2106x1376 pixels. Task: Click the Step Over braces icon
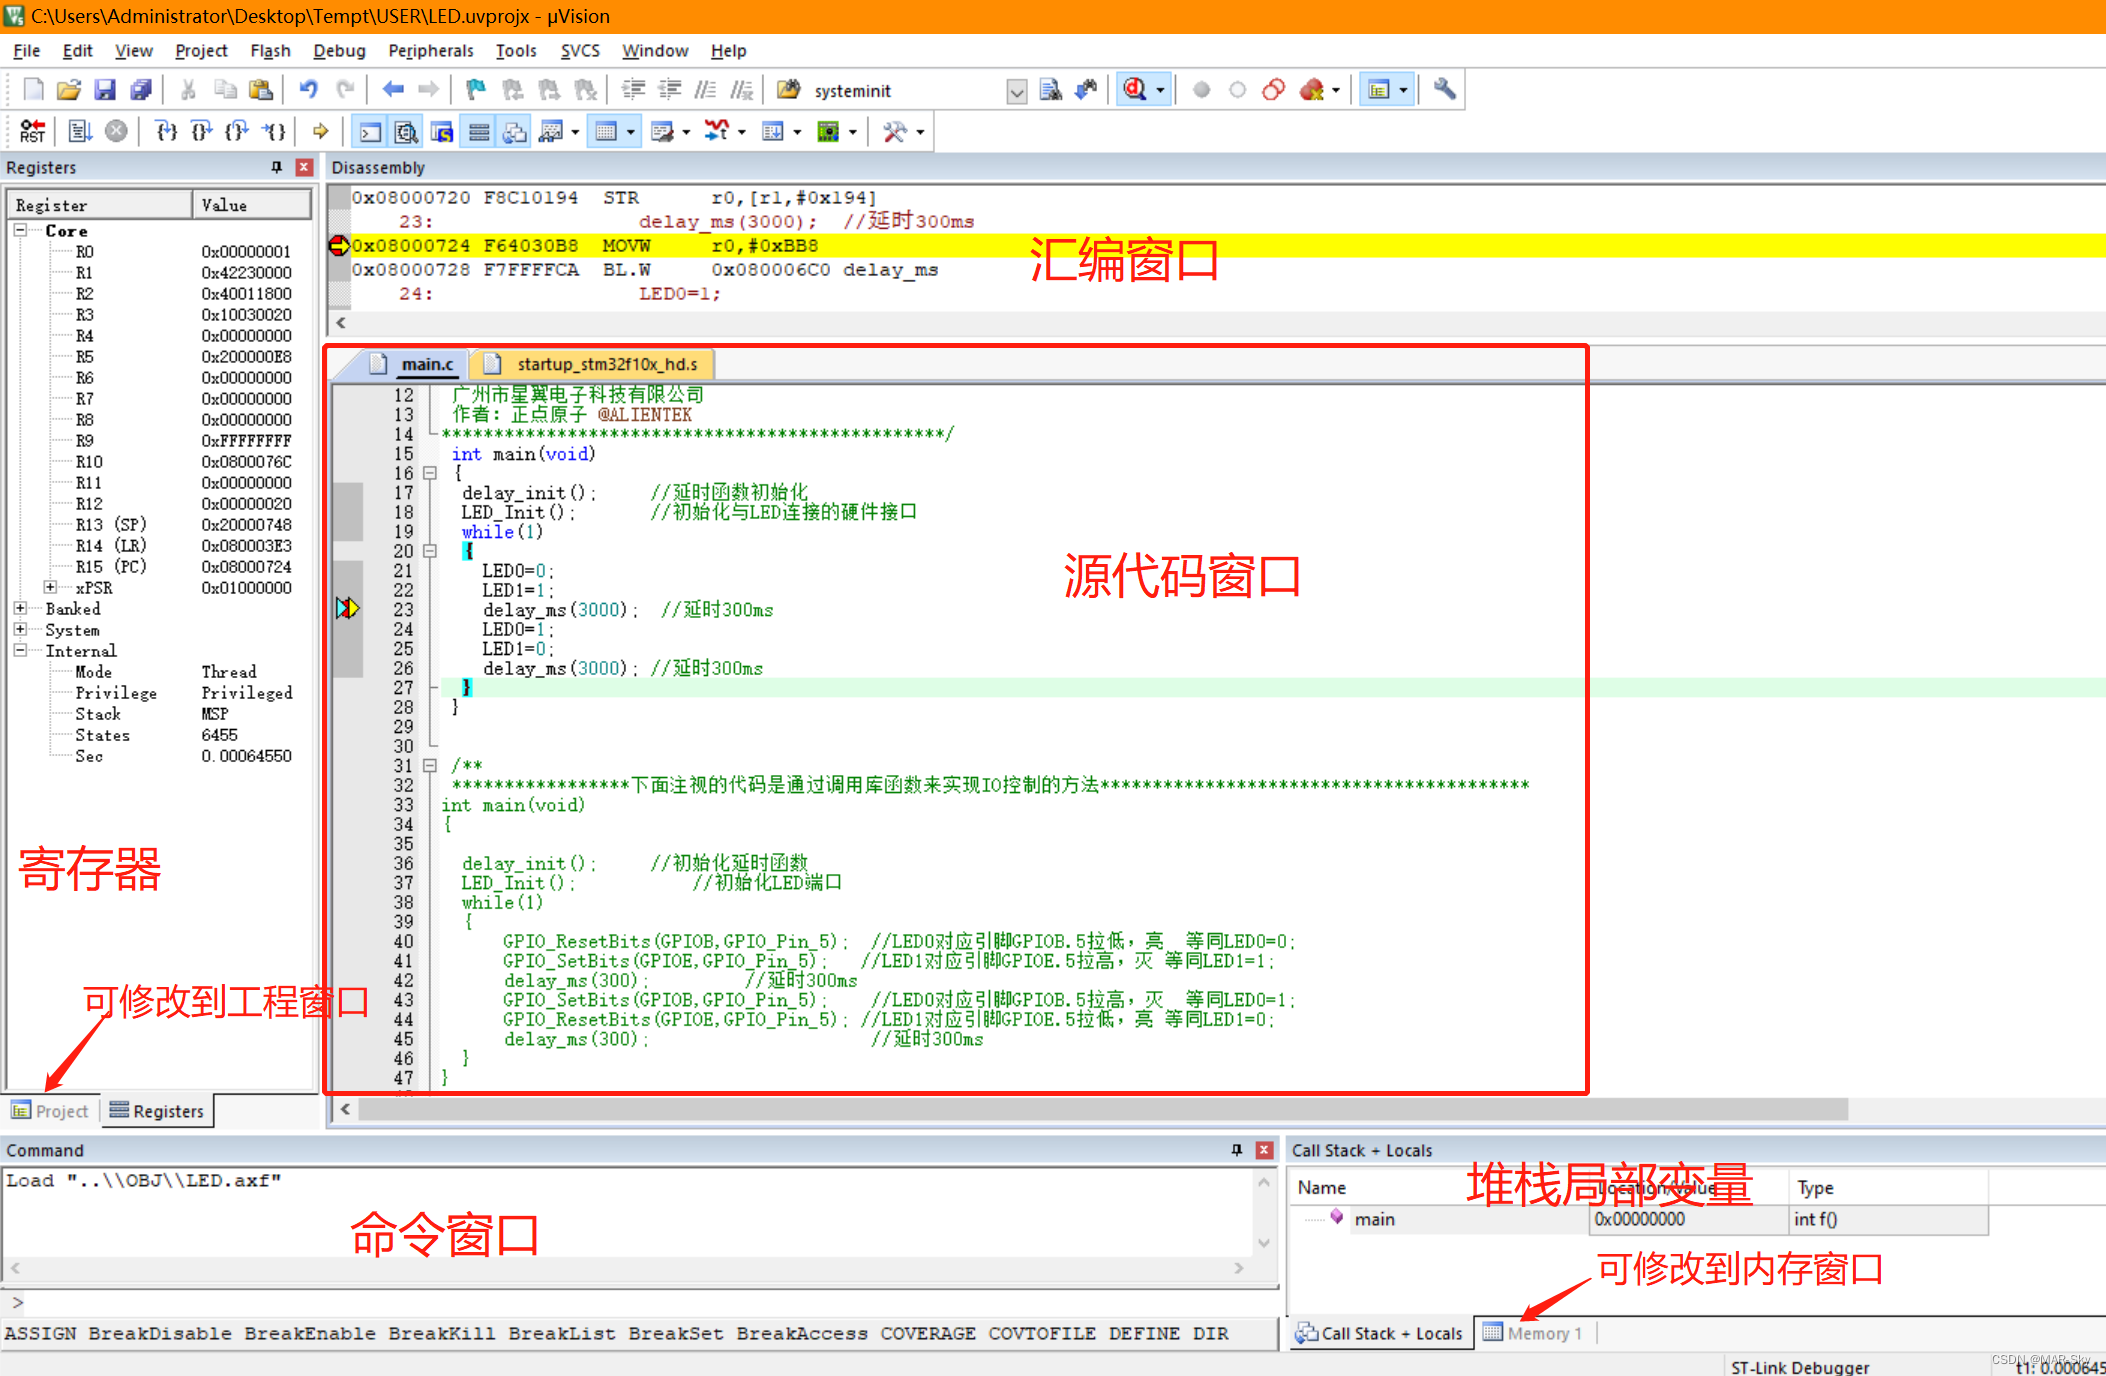tap(201, 131)
